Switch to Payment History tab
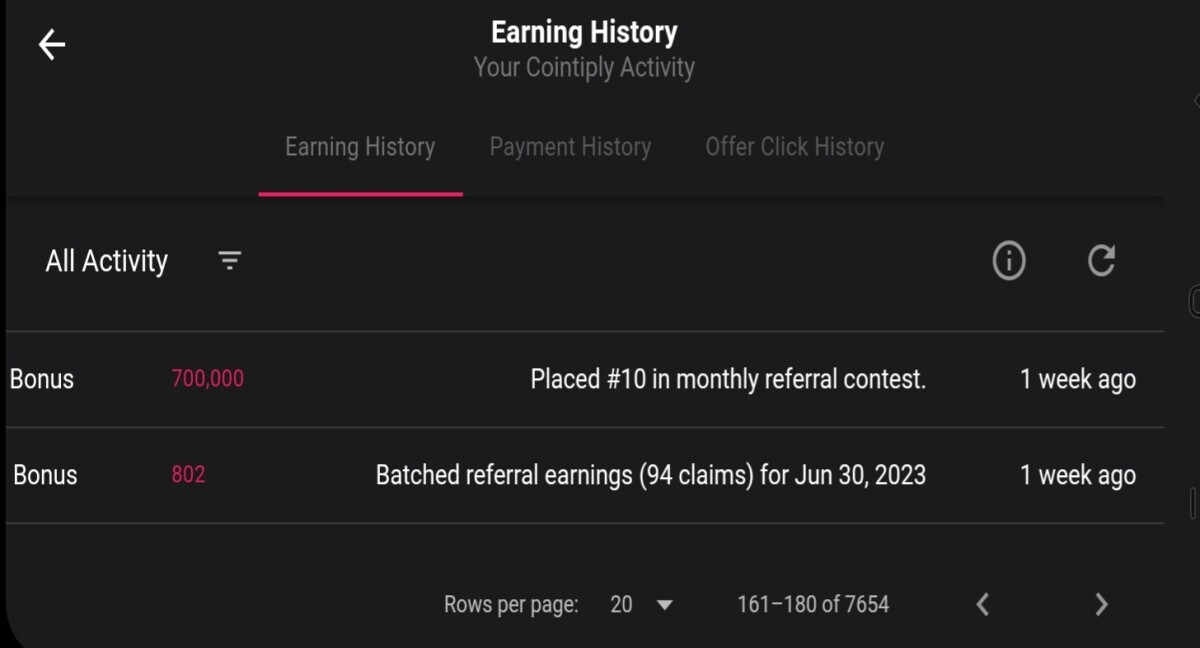Viewport: 1200px width, 648px height. [x=570, y=147]
